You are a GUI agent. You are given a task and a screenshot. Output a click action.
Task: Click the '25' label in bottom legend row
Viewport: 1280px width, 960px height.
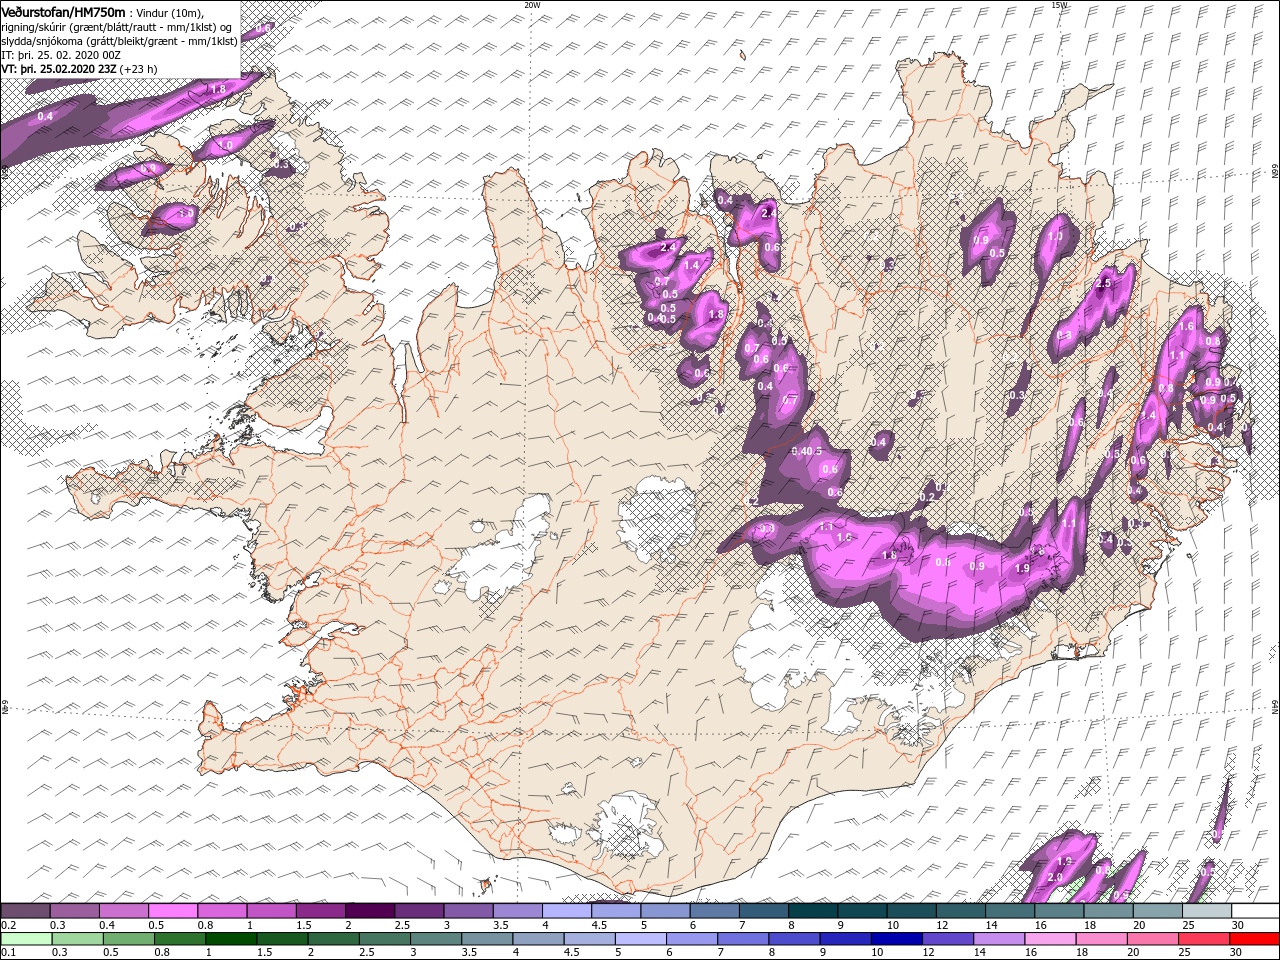coord(1183,953)
